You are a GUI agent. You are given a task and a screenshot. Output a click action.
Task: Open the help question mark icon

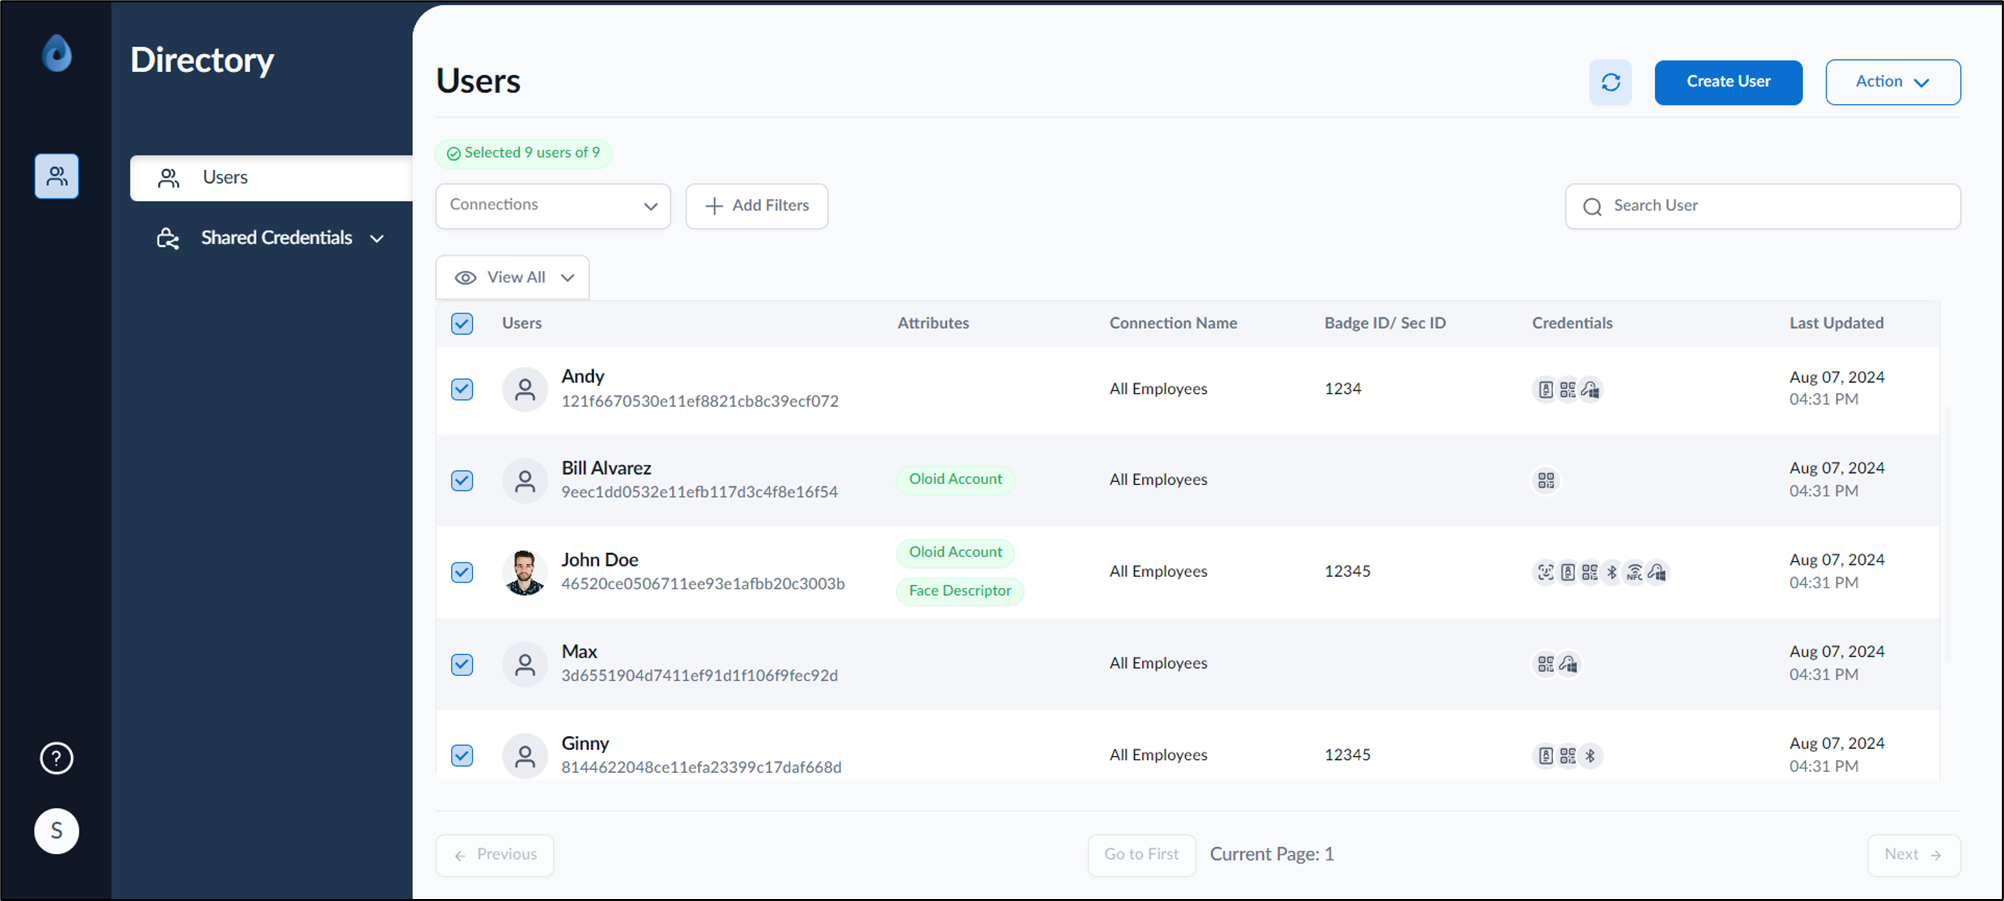(57, 758)
